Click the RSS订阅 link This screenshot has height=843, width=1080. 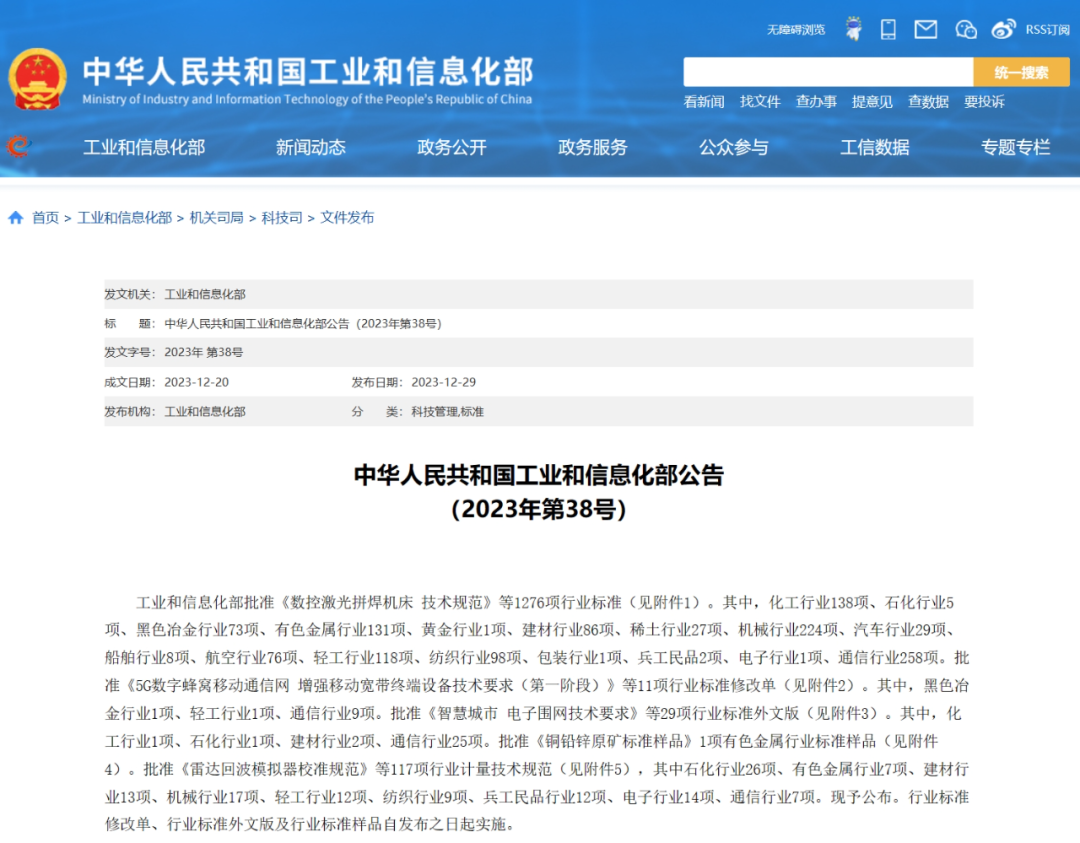point(1047,30)
